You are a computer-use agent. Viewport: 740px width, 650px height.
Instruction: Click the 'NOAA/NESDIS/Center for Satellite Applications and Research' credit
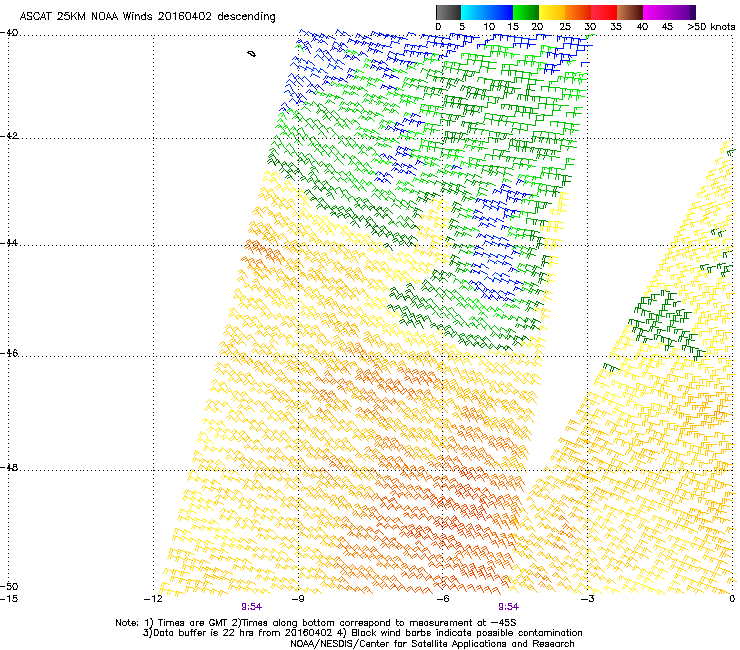[x=432, y=644]
